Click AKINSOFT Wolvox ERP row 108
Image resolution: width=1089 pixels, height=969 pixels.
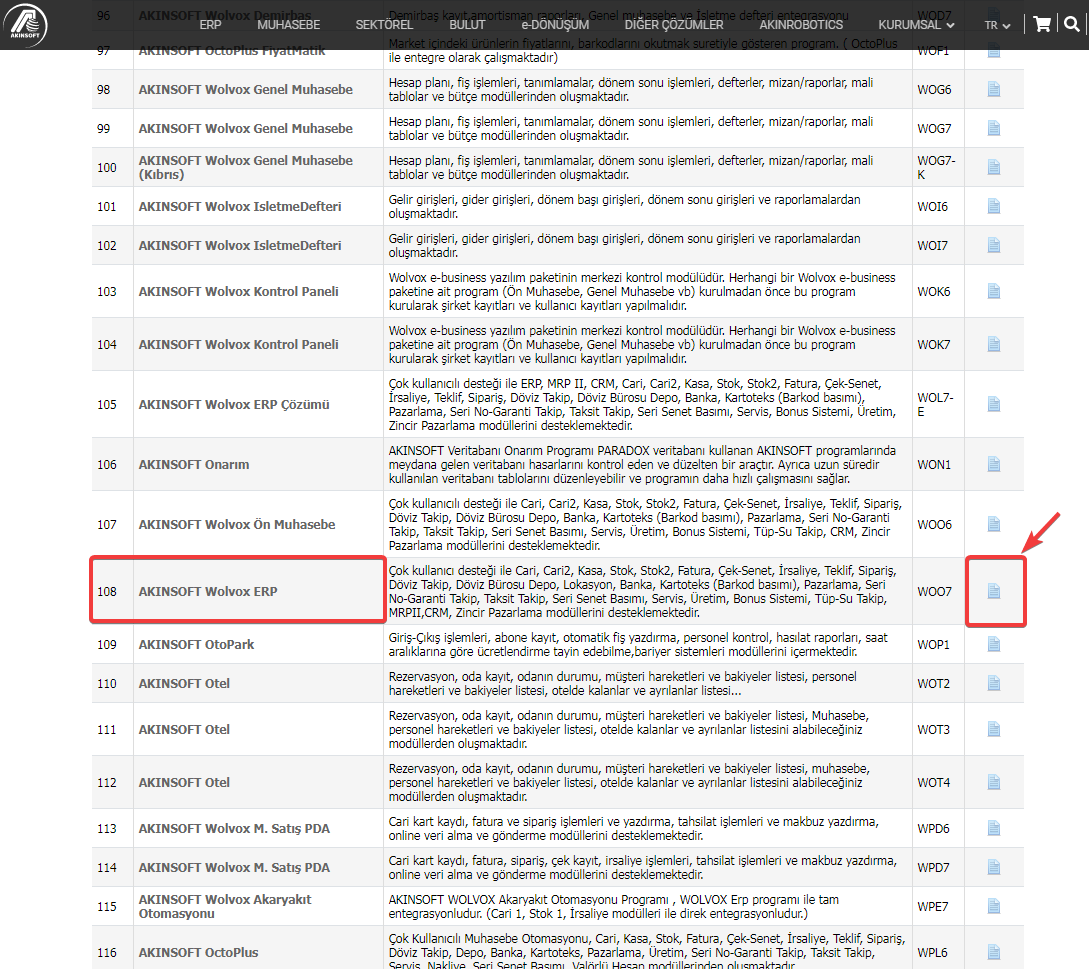point(208,592)
